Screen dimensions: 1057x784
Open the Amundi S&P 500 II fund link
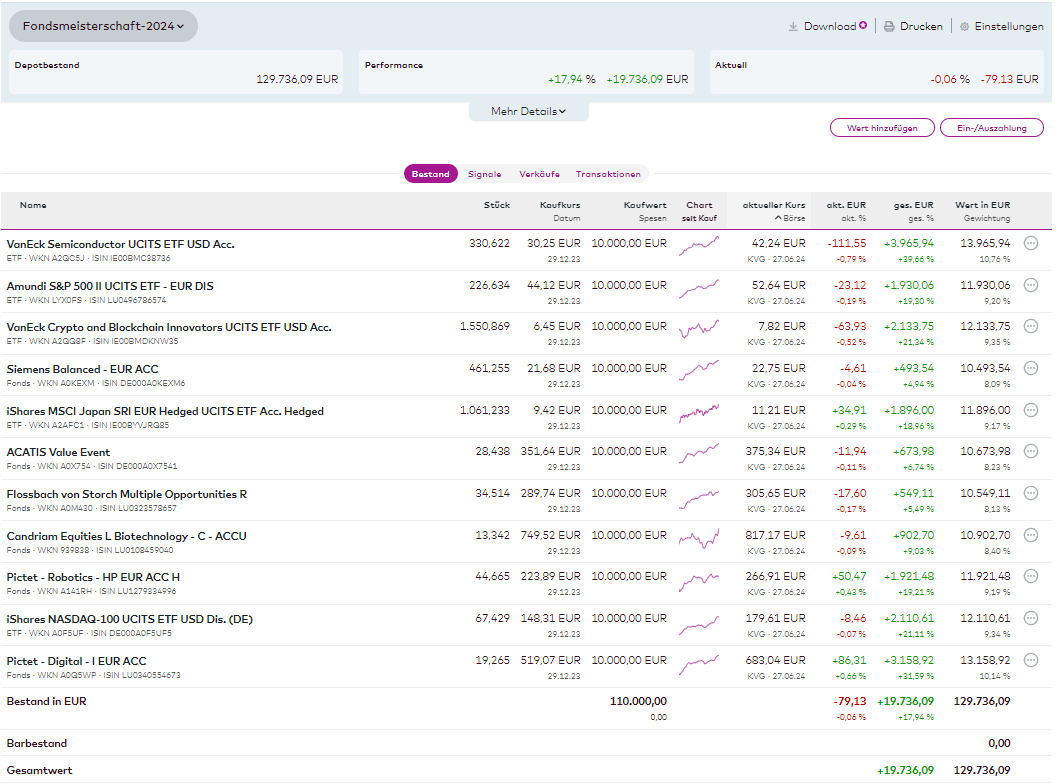click(110, 286)
